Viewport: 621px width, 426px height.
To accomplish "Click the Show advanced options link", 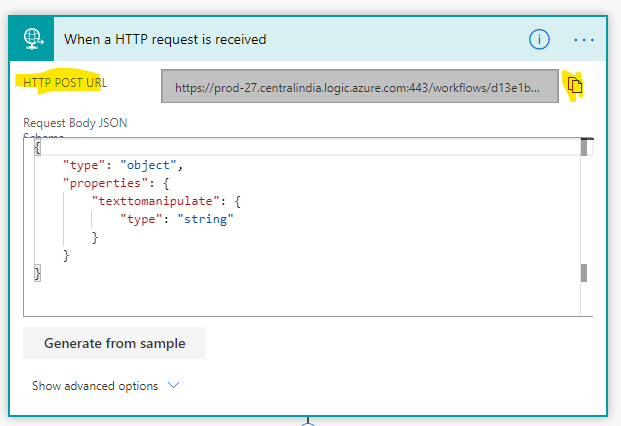I will [95, 385].
